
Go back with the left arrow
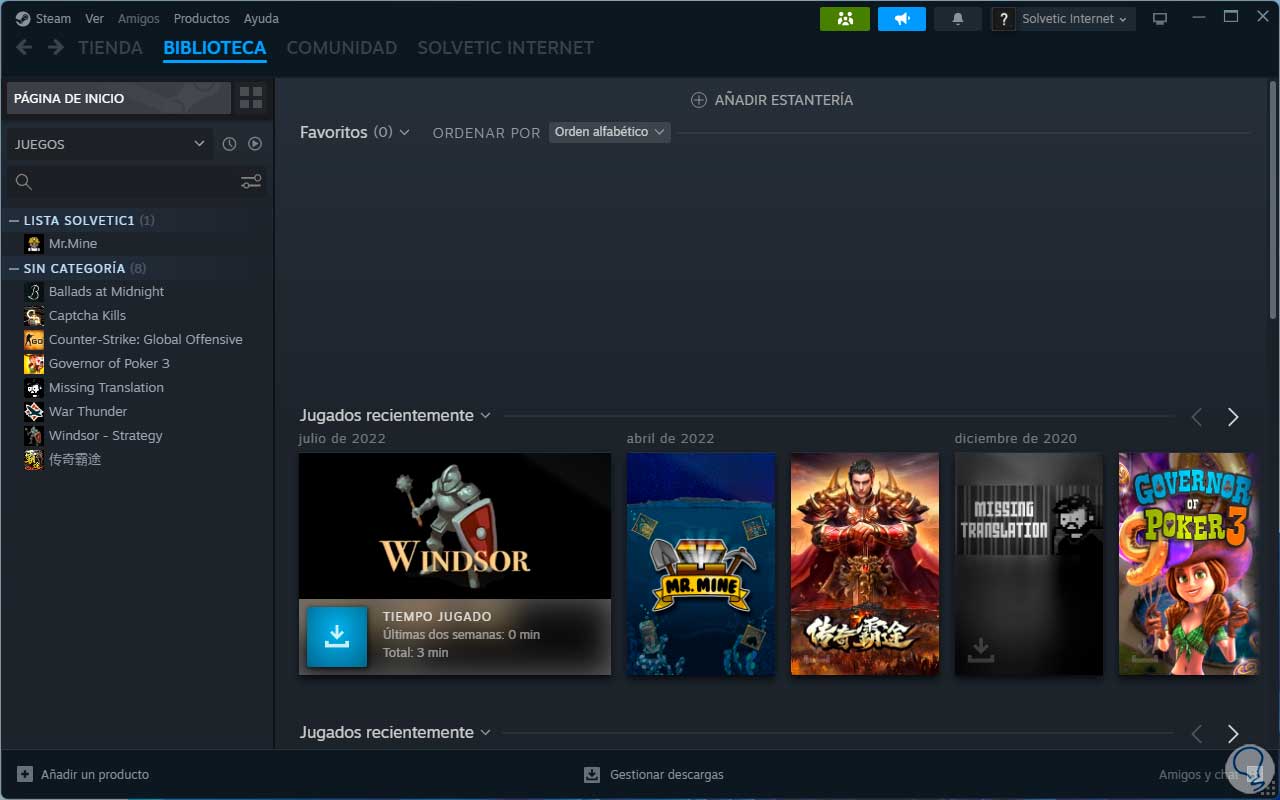[24, 47]
